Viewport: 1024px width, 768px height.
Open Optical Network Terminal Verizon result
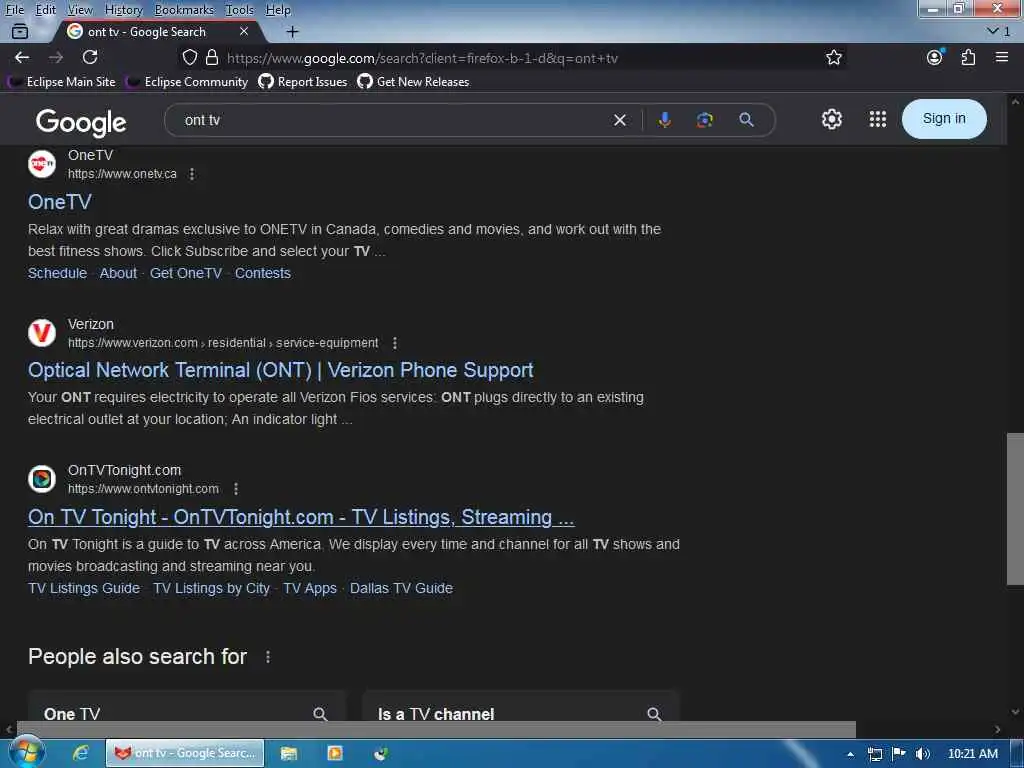[280, 370]
